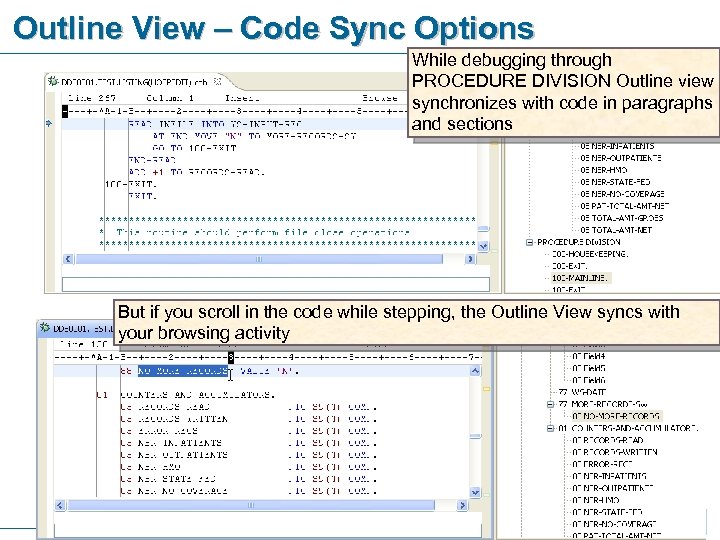Select 05 NBR-INPATIENTS in lower outline
Image resolution: width=720 pixels, height=540 pixels.
tap(609, 476)
